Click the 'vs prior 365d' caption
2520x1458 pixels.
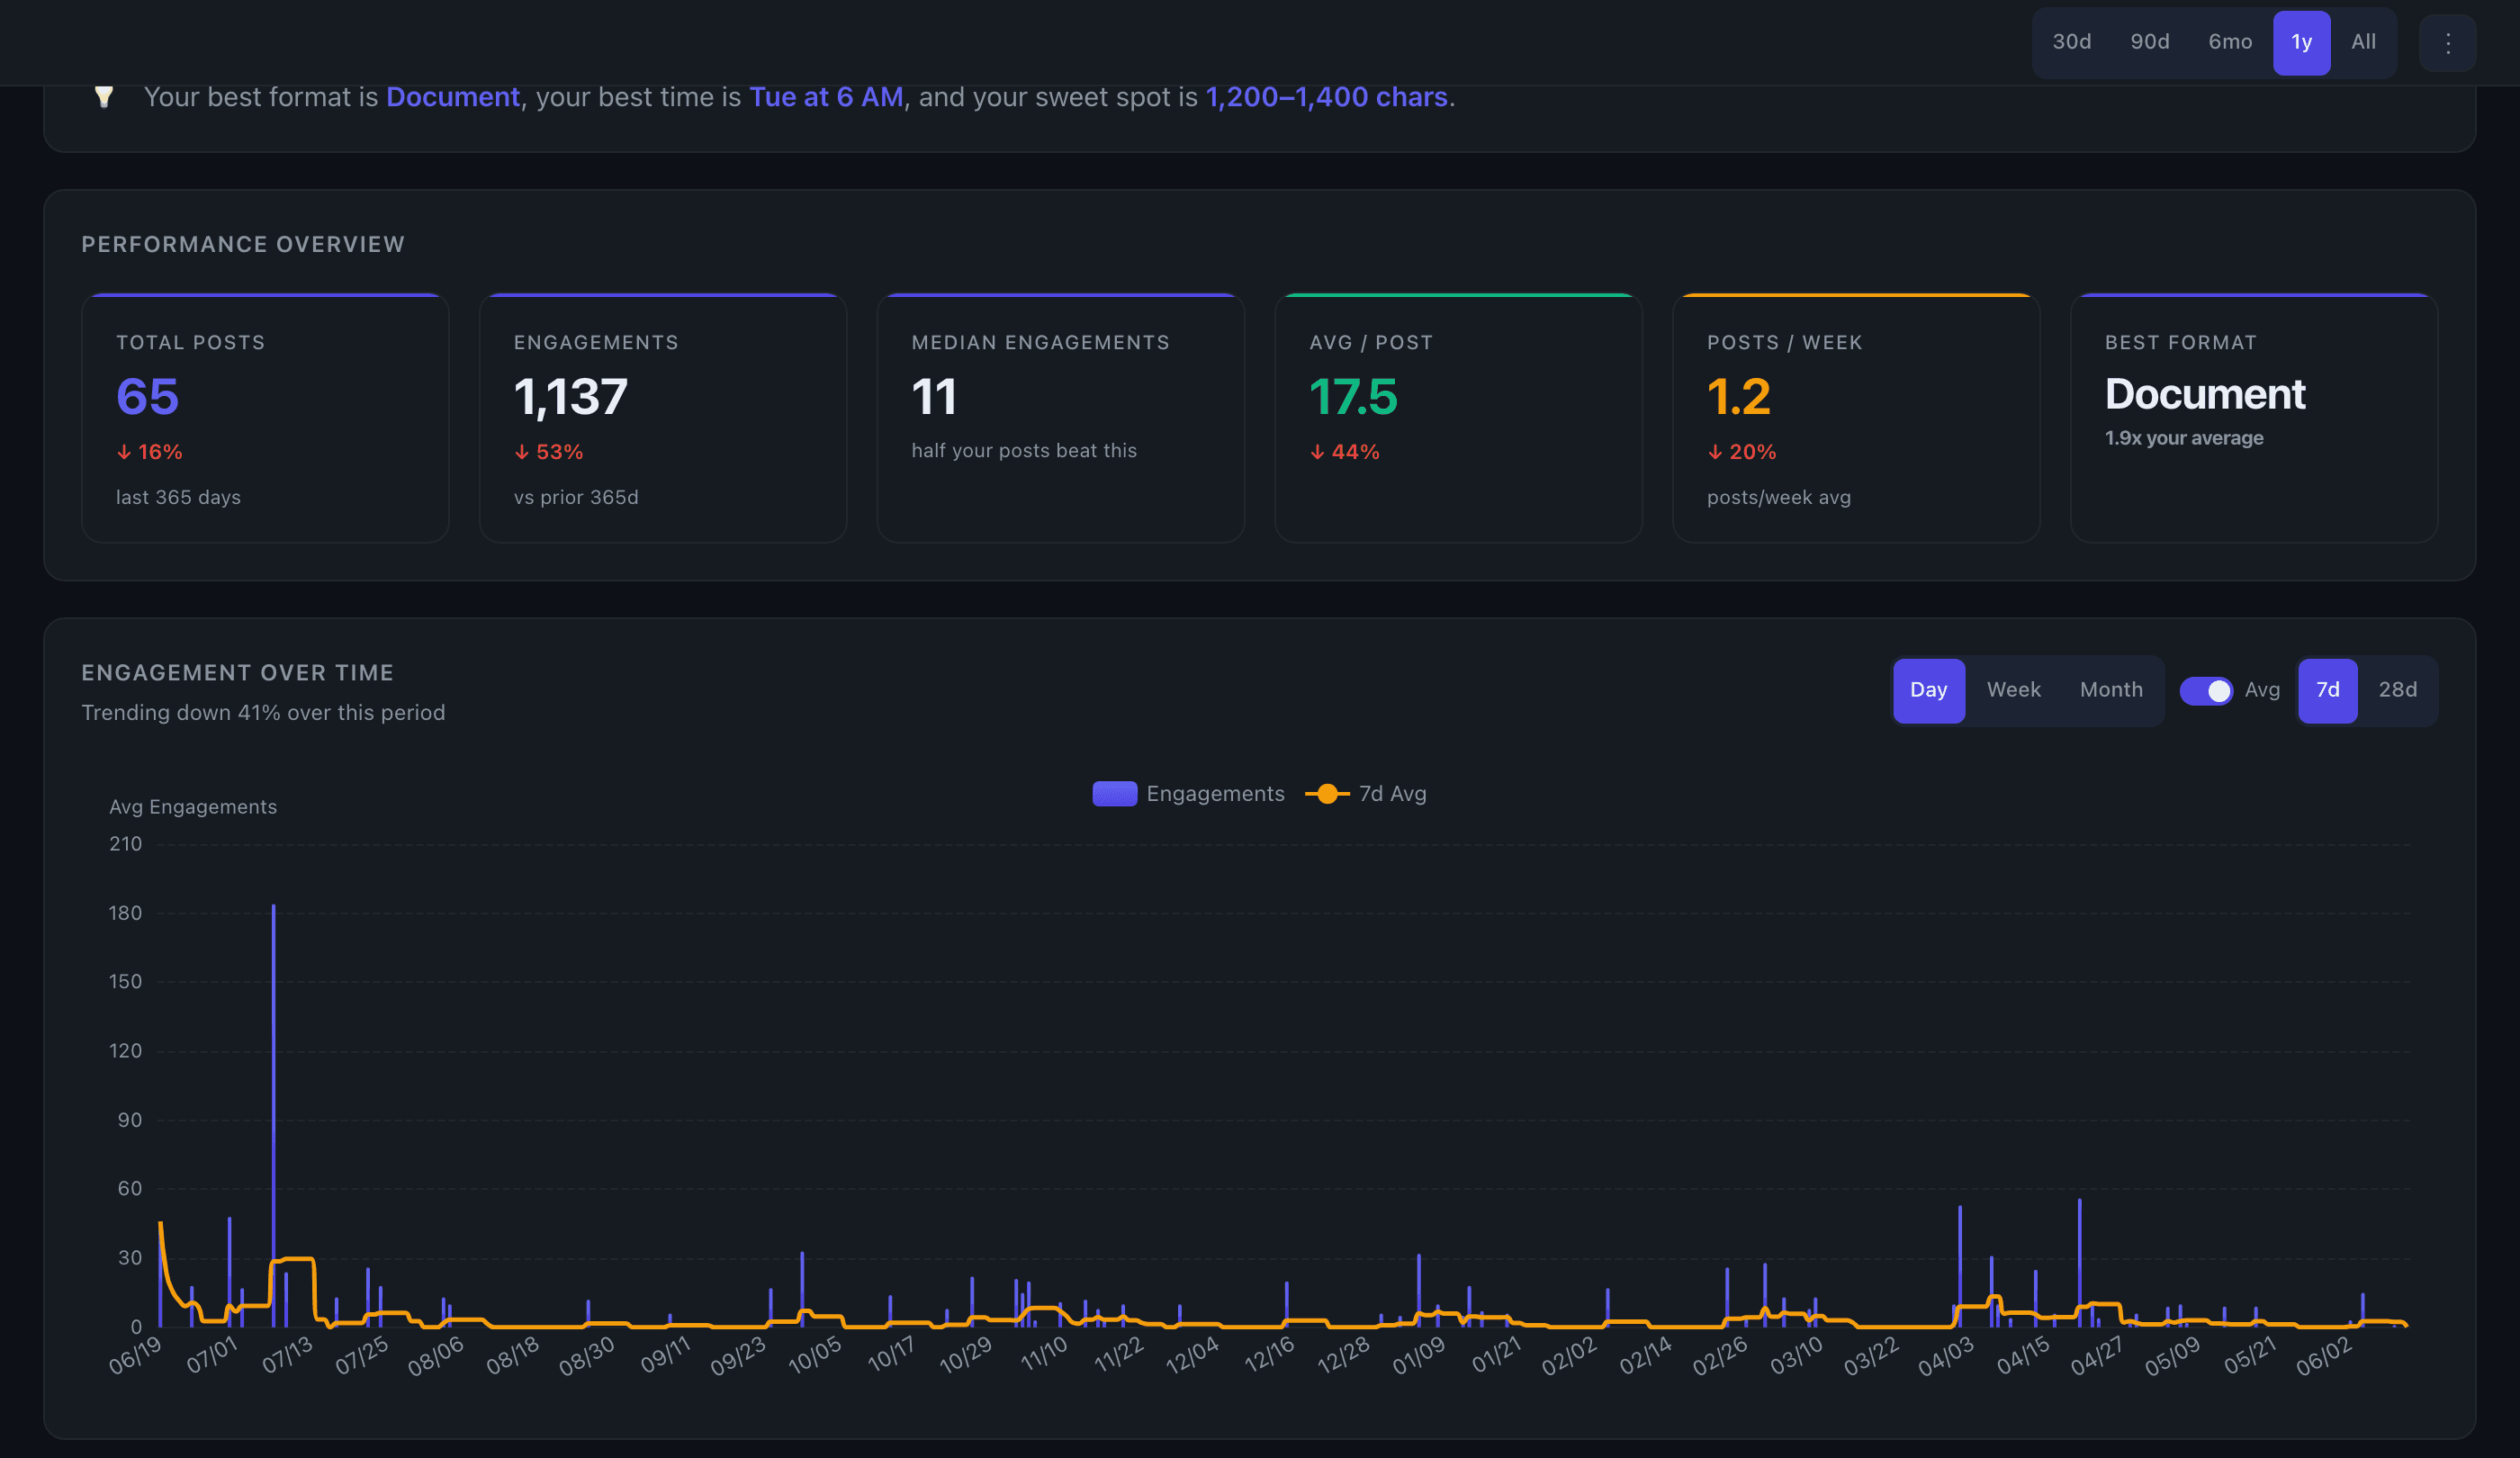(576, 498)
